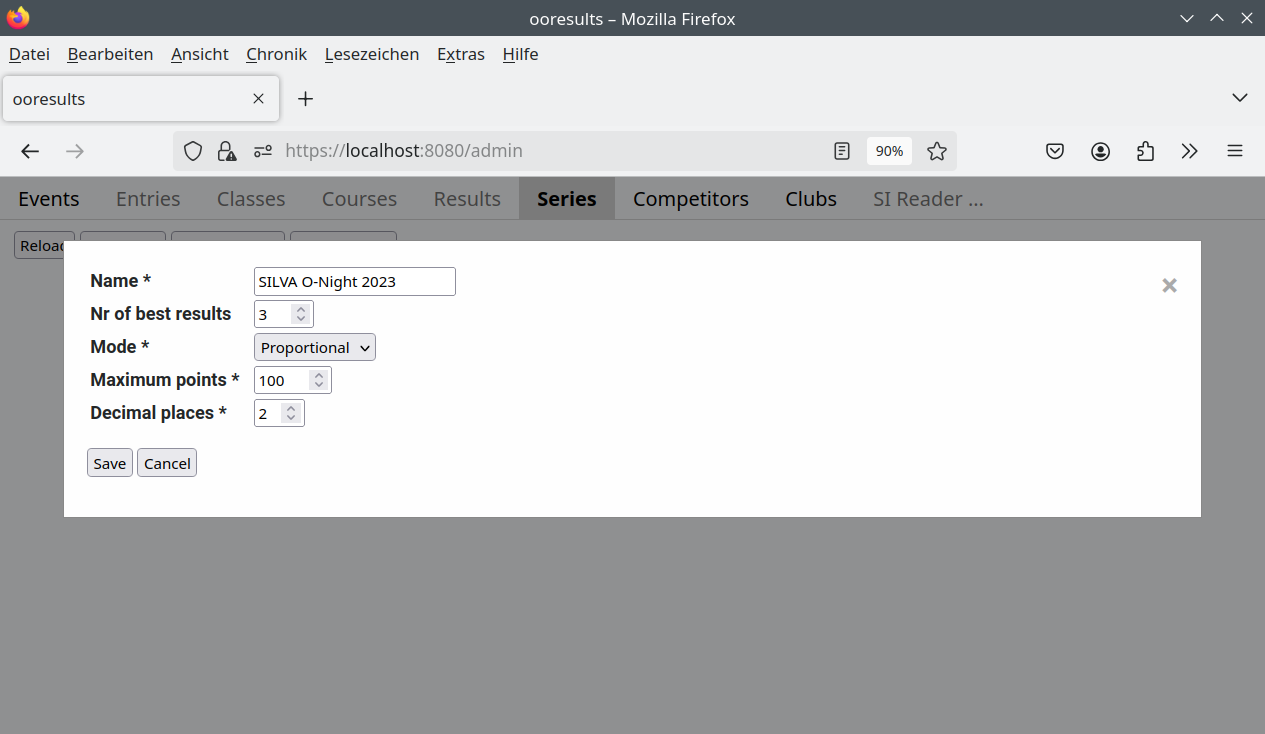This screenshot has height=734, width=1265.
Task: Switch to the Classes tab
Action: click(x=251, y=198)
